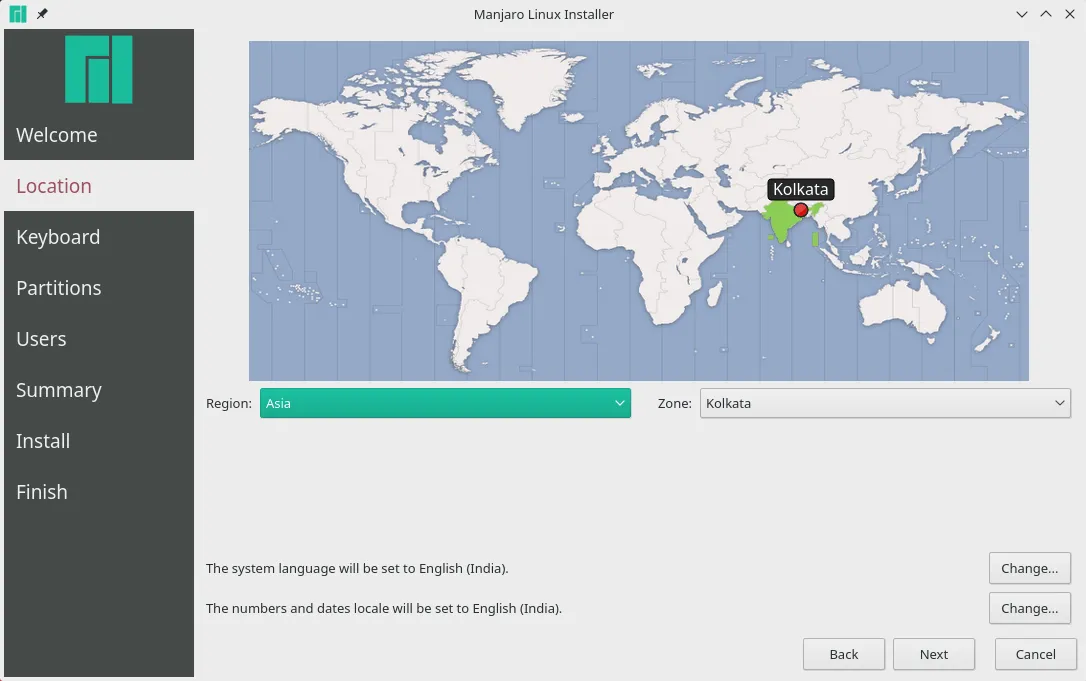The image size is (1086, 681).
Task: Click the Cancel button
Action: (1035, 654)
